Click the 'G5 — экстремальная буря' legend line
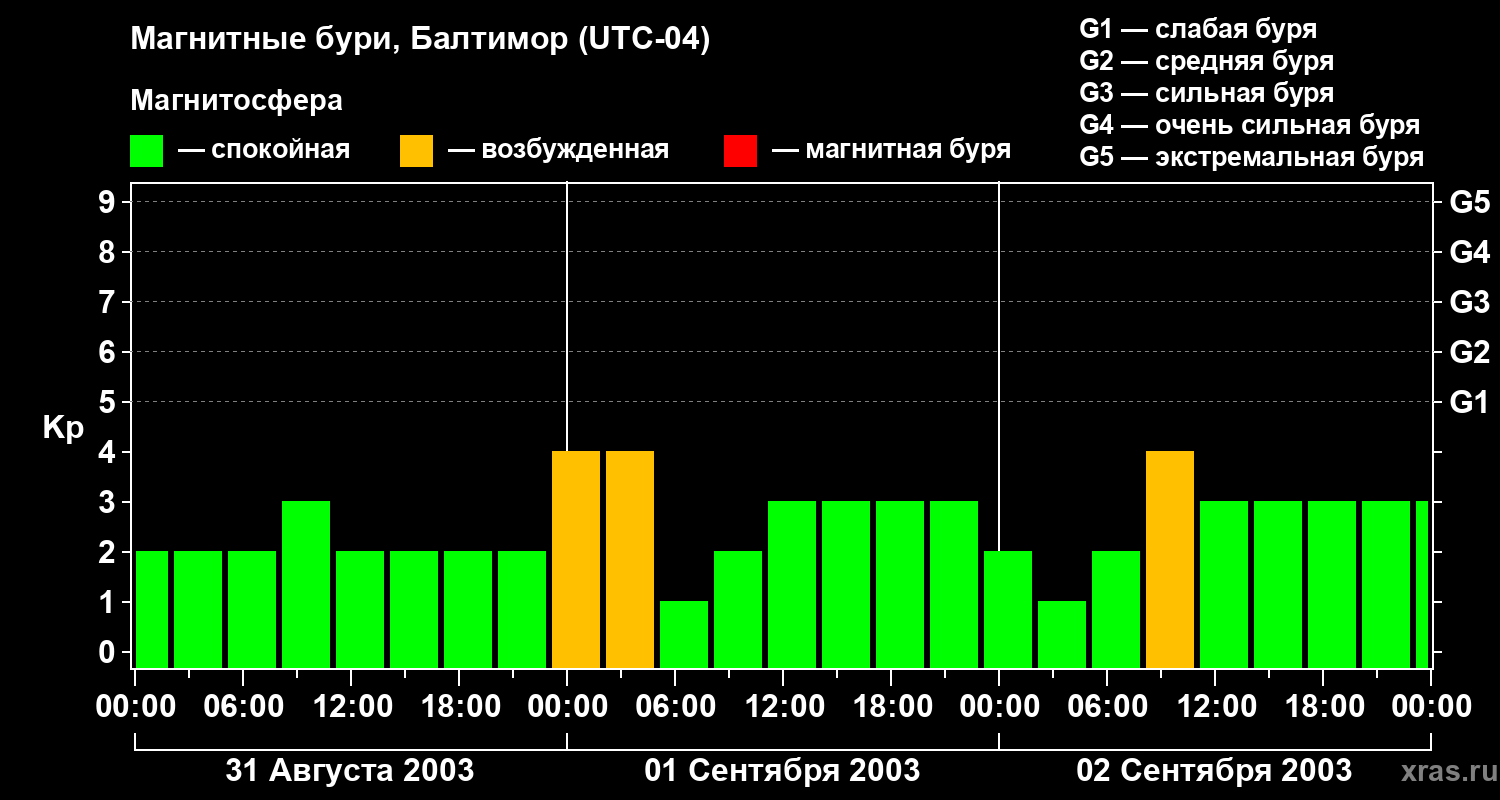Viewport: 1500px width, 800px height. (x=1252, y=157)
